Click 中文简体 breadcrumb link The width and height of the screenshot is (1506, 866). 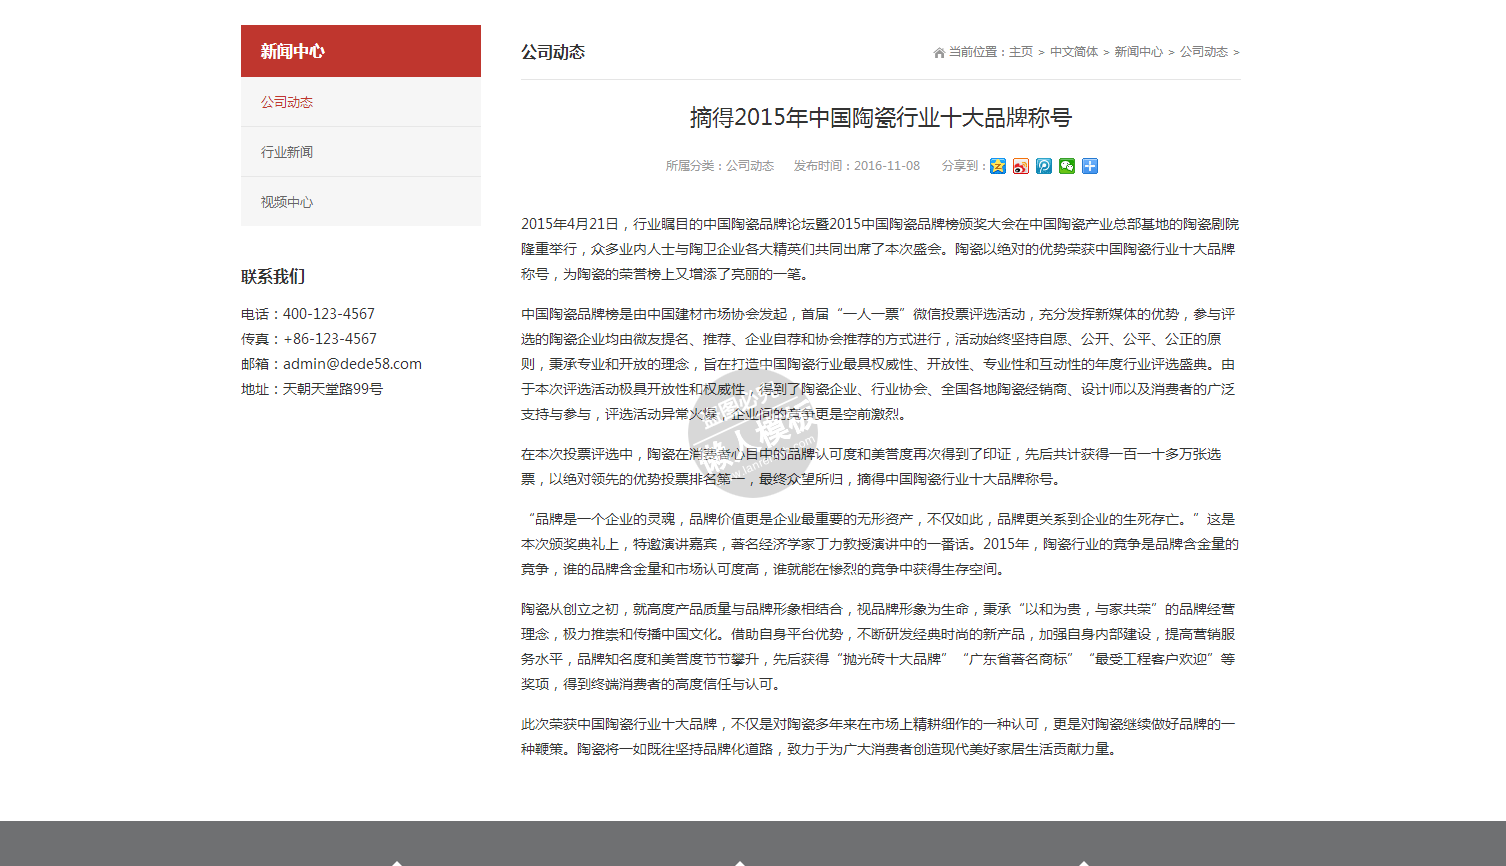(1074, 52)
